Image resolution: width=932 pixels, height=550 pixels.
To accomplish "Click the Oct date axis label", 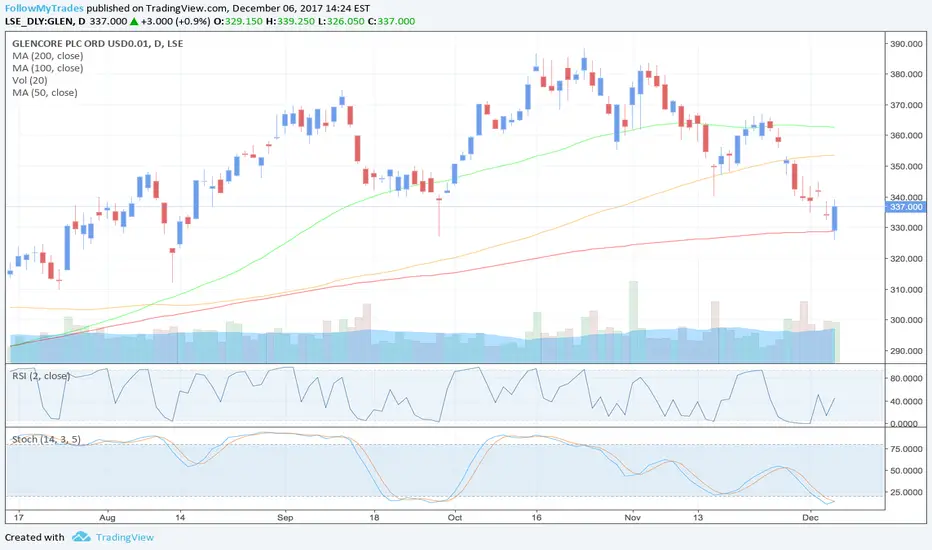I will click(x=455, y=517).
